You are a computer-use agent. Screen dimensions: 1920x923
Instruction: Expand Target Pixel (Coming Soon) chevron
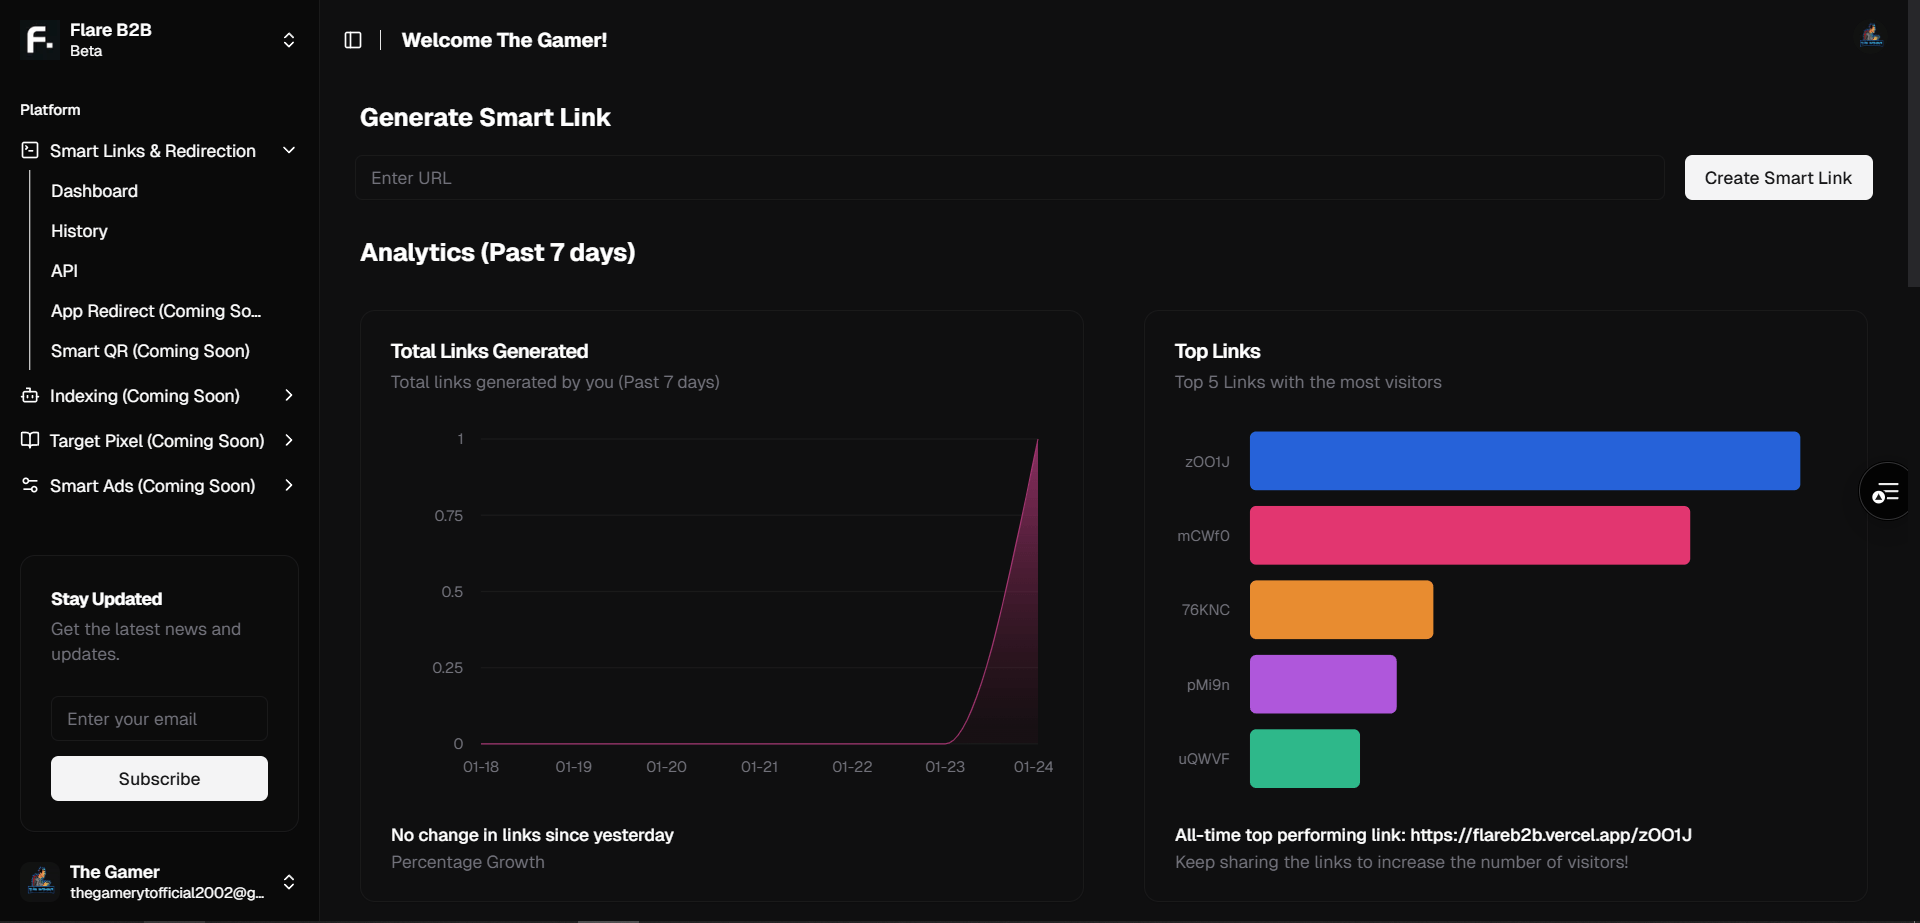tap(289, 440)
